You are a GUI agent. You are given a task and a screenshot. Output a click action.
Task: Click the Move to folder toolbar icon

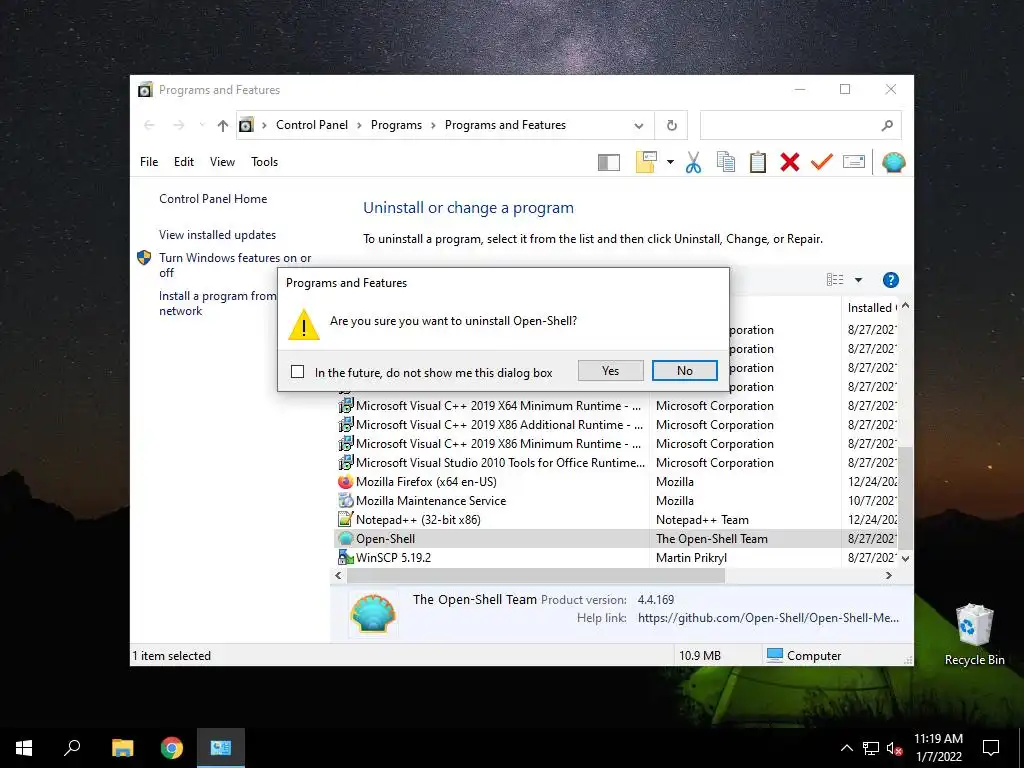(x=646, y=162)
